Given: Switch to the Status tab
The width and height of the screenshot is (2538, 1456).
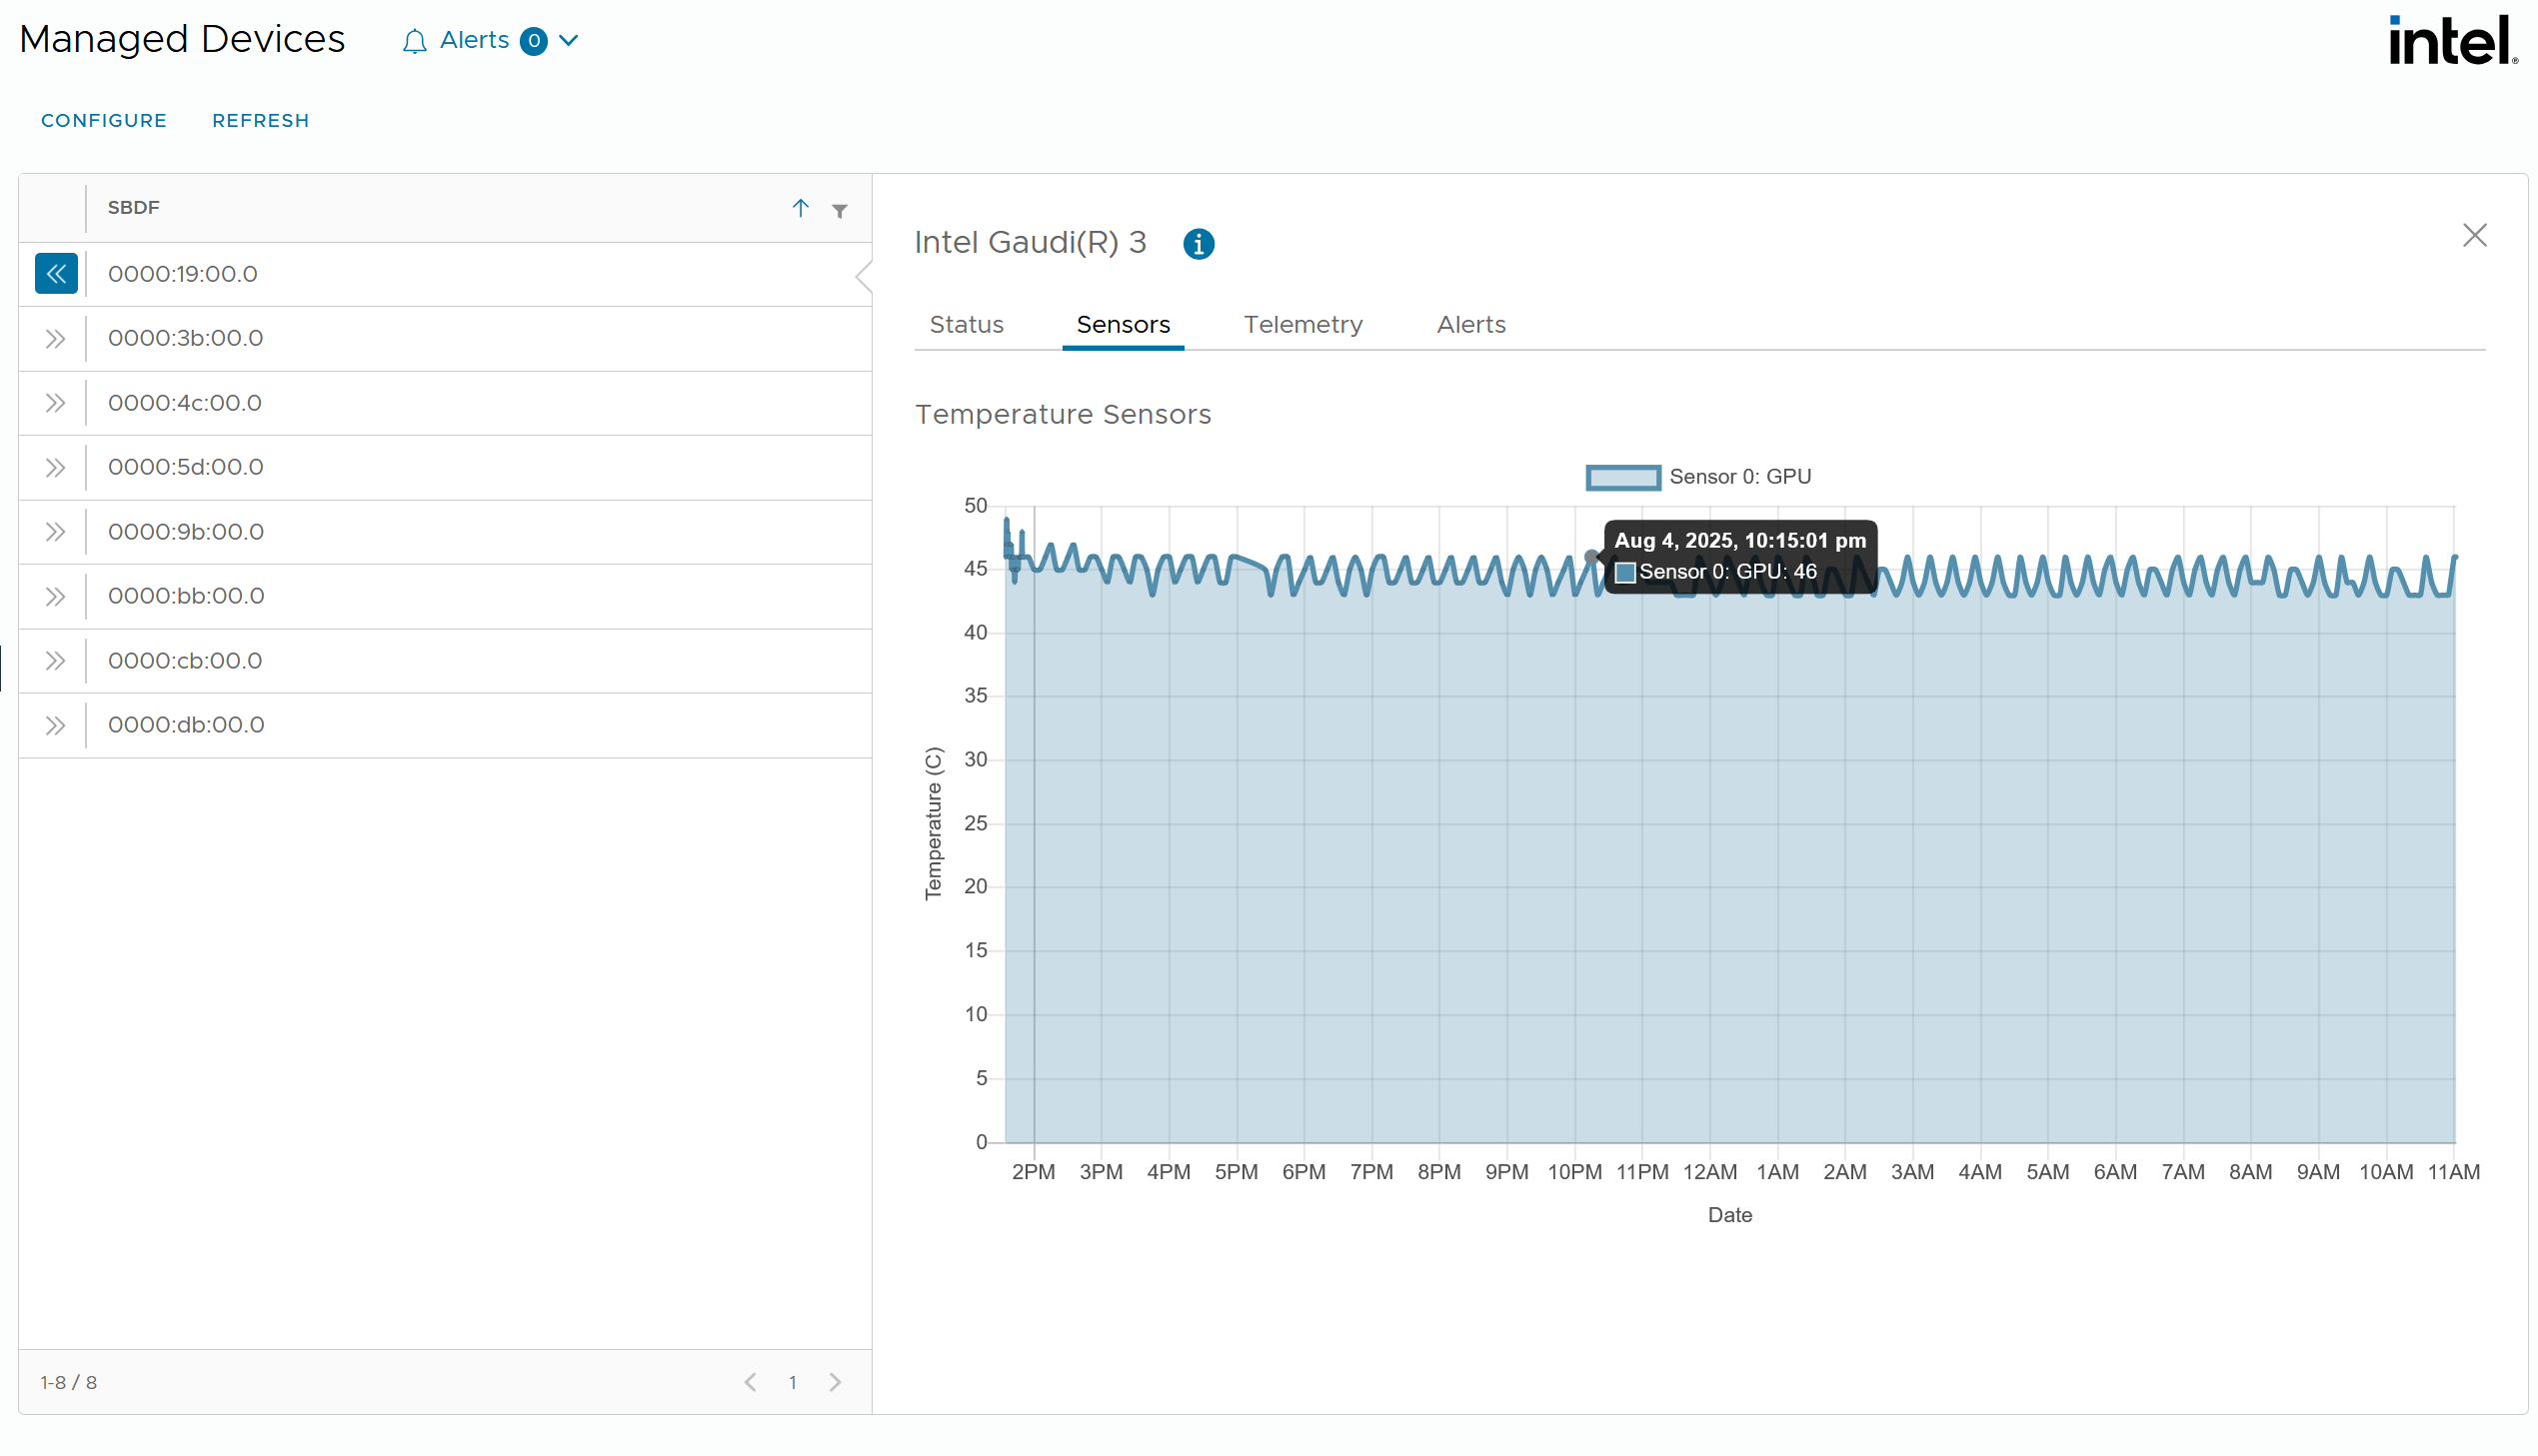Looking at the screenshot, I should pyautogui.click(x=966, y=325).
